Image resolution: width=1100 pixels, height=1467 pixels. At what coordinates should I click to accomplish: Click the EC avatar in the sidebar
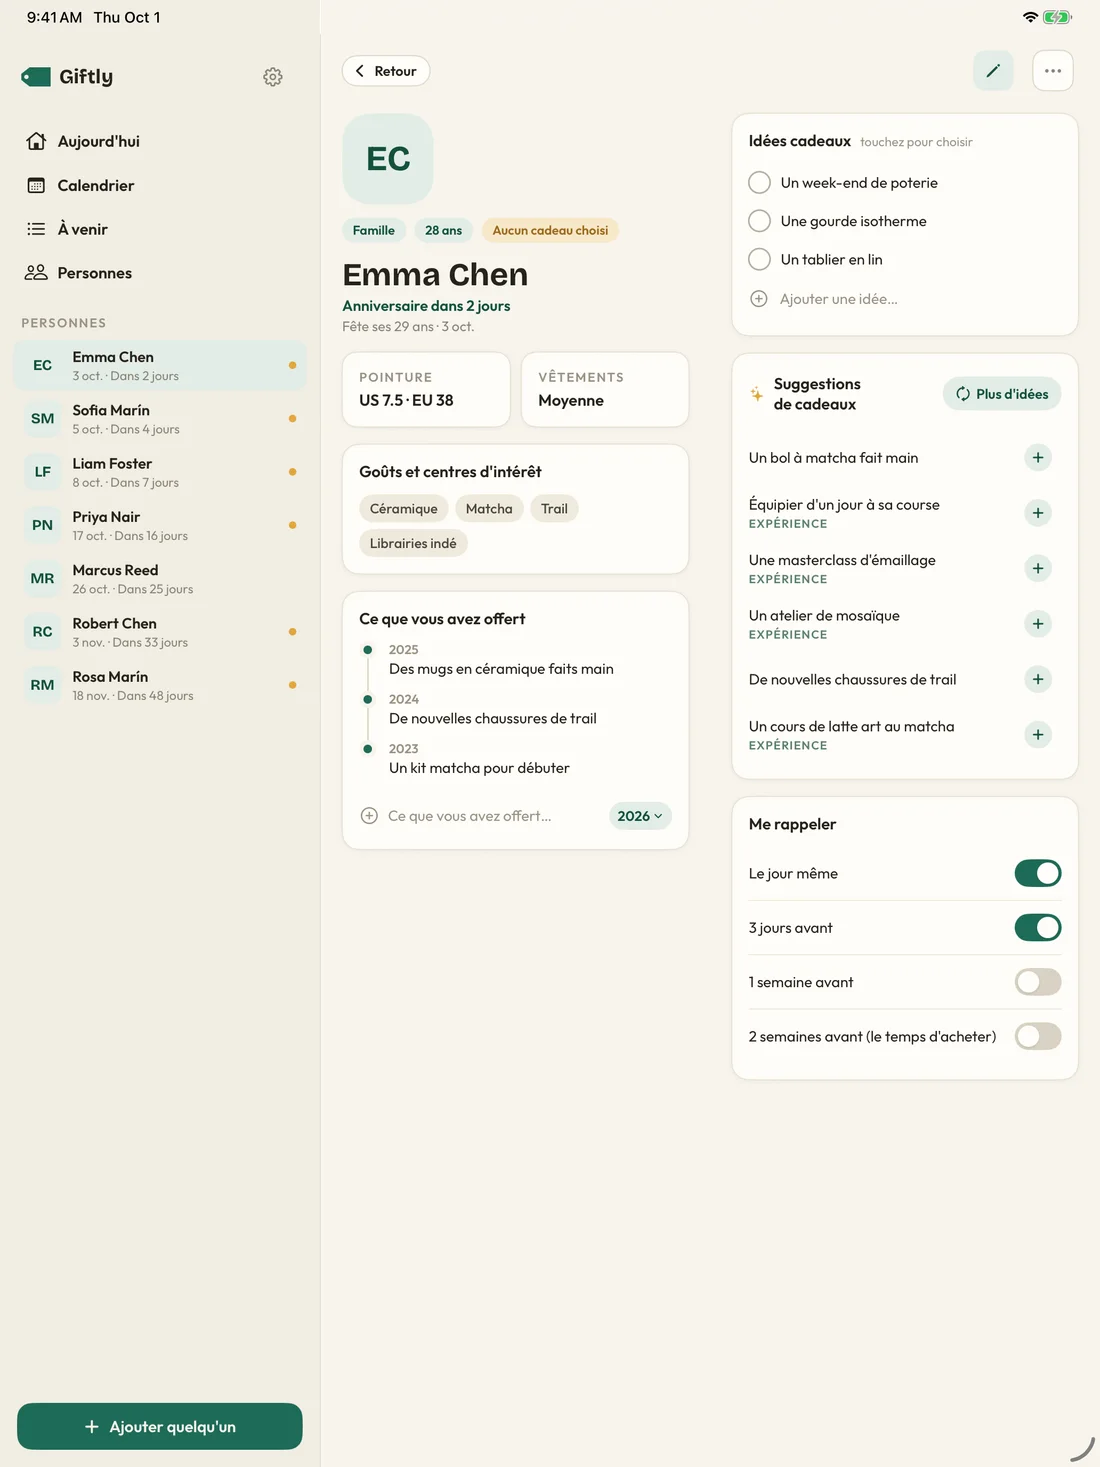click(42, 366)
